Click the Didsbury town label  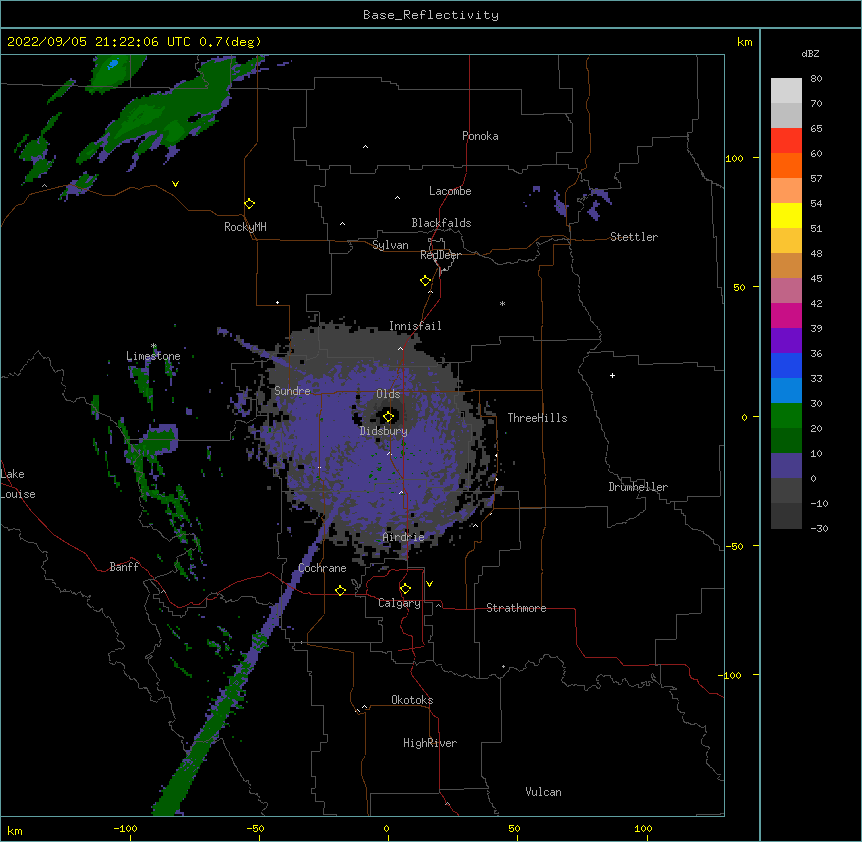click(384, 431)
